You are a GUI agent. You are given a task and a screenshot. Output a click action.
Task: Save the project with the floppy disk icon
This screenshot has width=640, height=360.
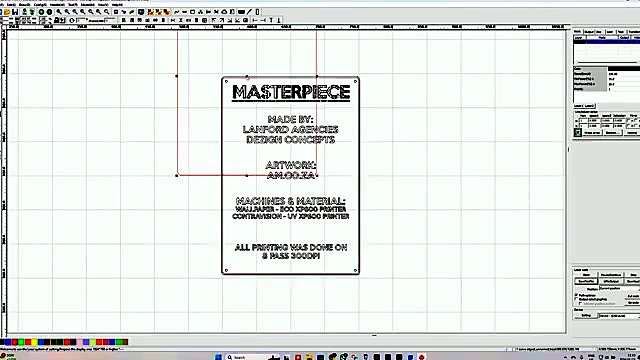point(16,12)
